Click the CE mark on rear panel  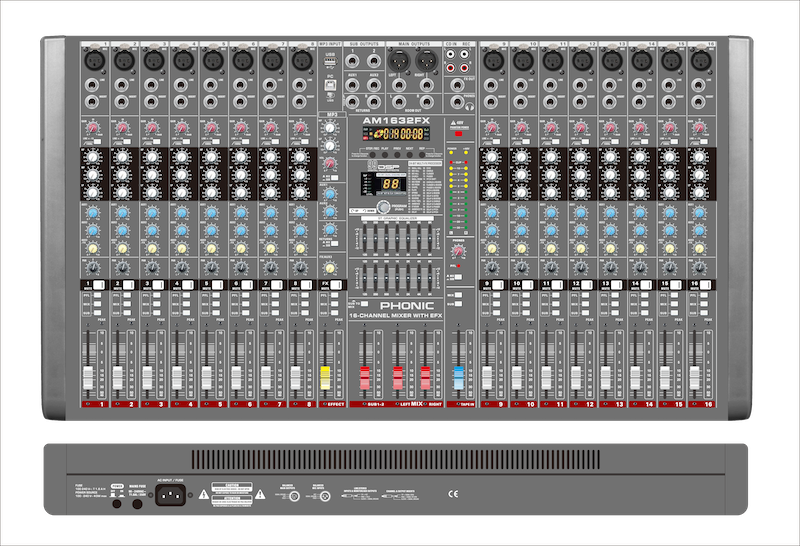(x=453, y=493)
